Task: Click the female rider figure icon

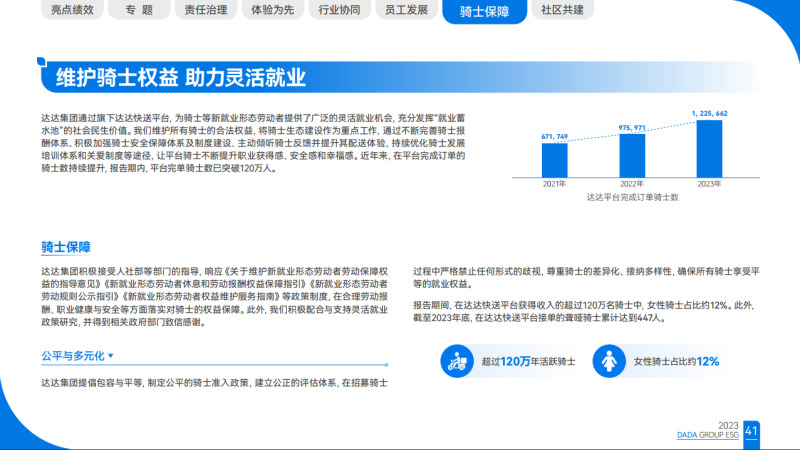Action: (609, 361)
